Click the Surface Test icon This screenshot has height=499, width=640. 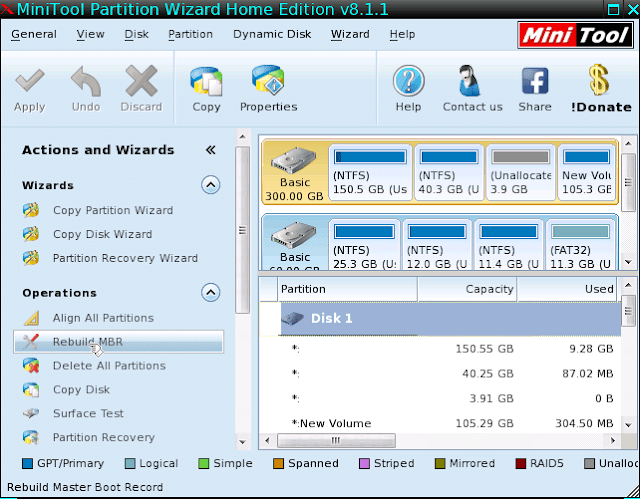tap(31, 413)
